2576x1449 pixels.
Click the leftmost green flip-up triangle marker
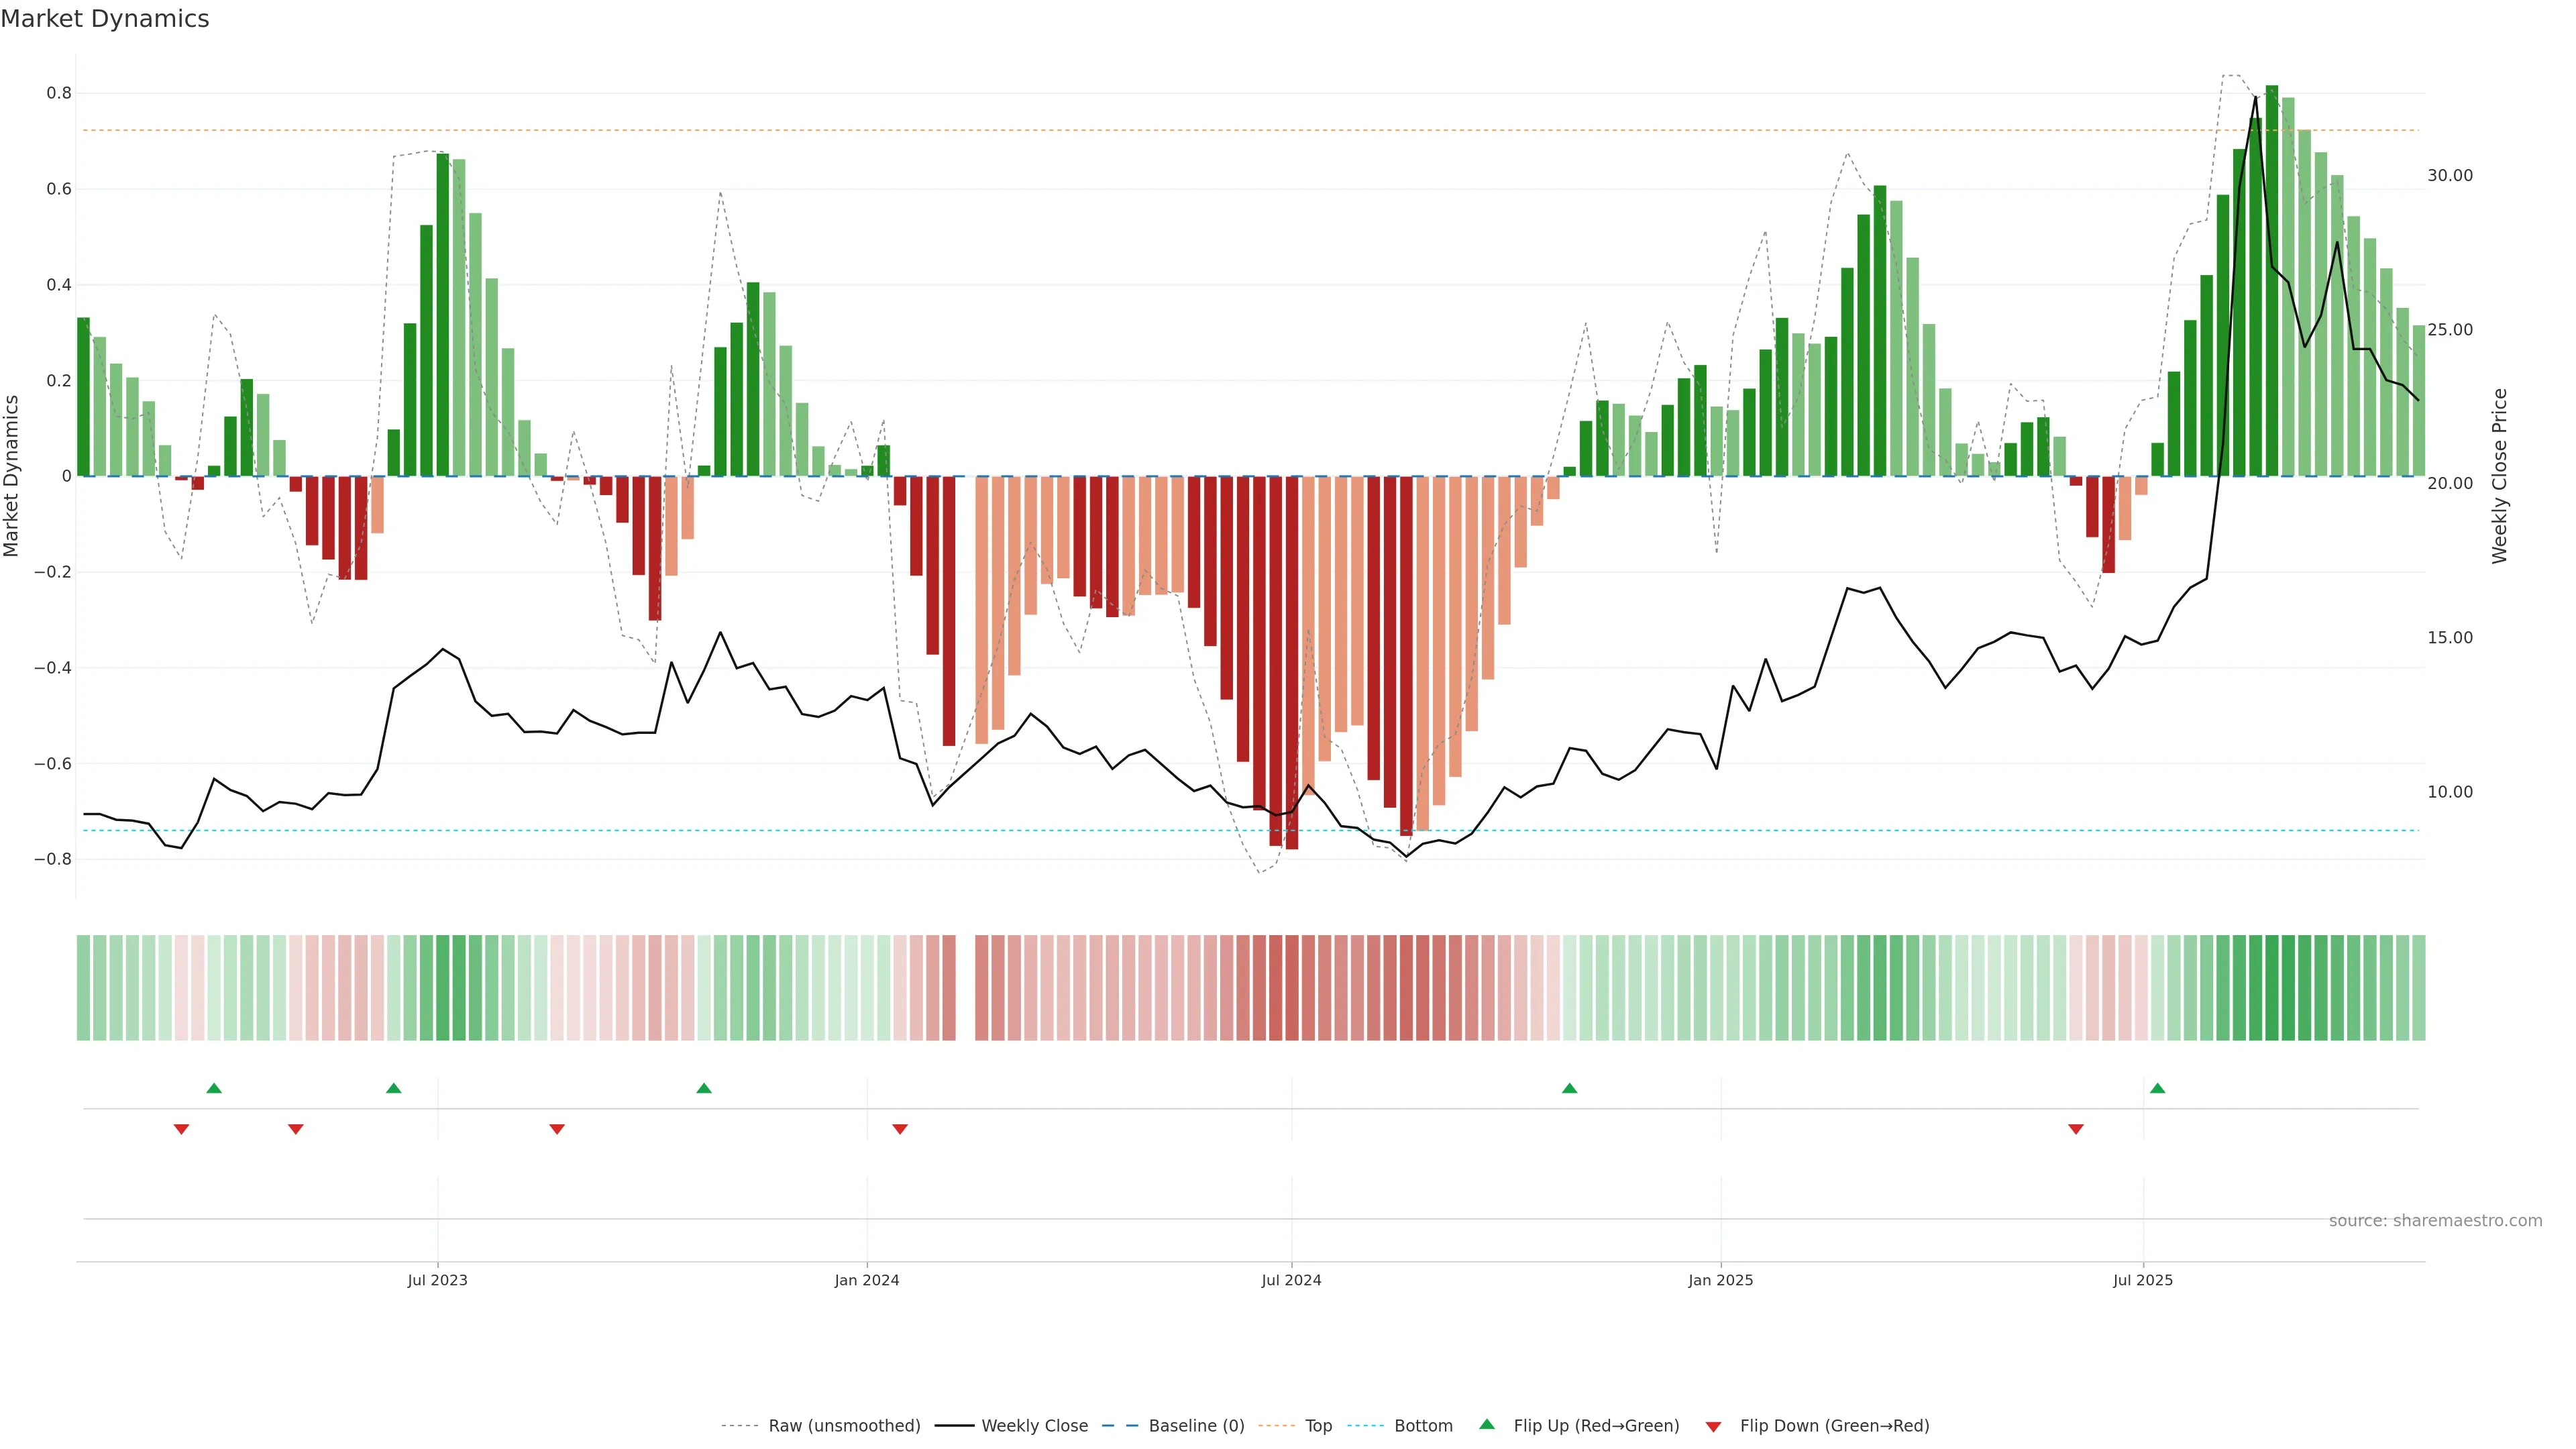tap(214, 1088)
